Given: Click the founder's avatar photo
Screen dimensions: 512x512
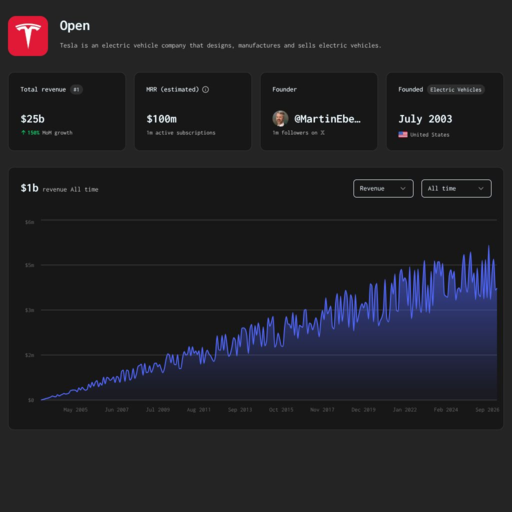Looking at the screenshot, I should 280,119.
